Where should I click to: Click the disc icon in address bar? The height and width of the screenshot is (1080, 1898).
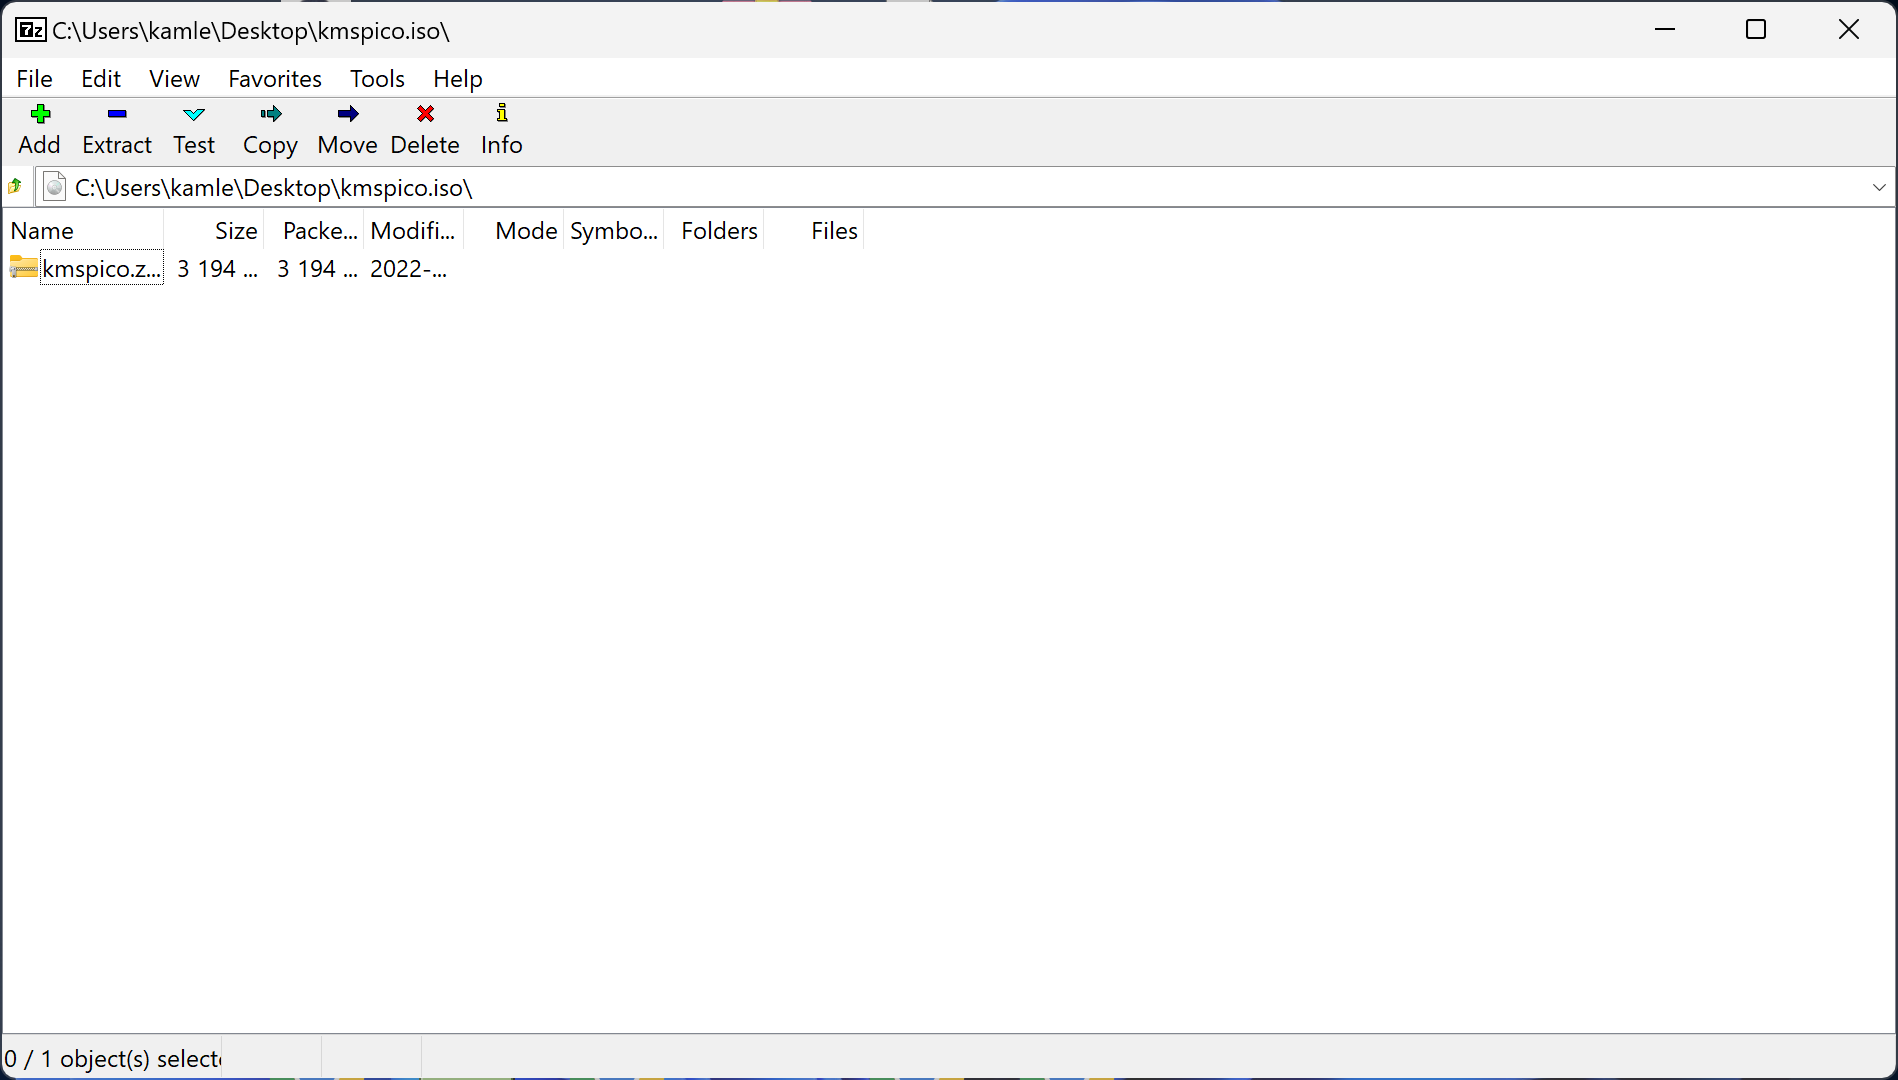[x=56, y=187]
